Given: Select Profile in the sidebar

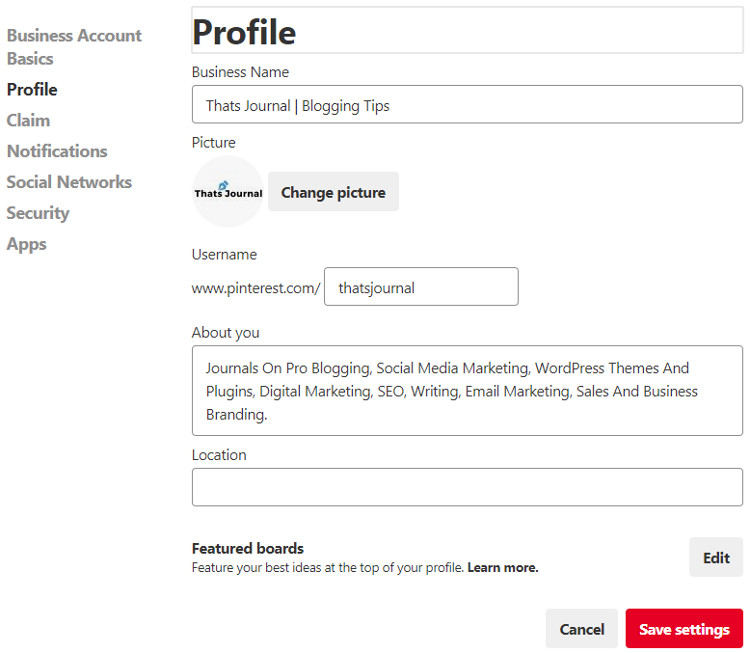Looking at the screenshot, I should pos(32,89).
